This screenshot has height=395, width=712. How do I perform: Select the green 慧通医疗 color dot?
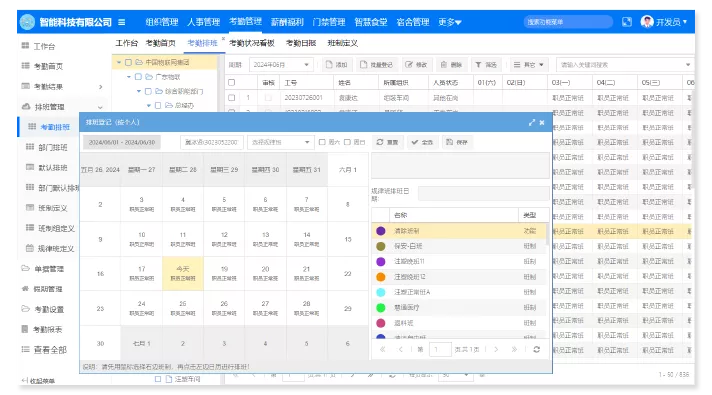[x=381, y=307]
